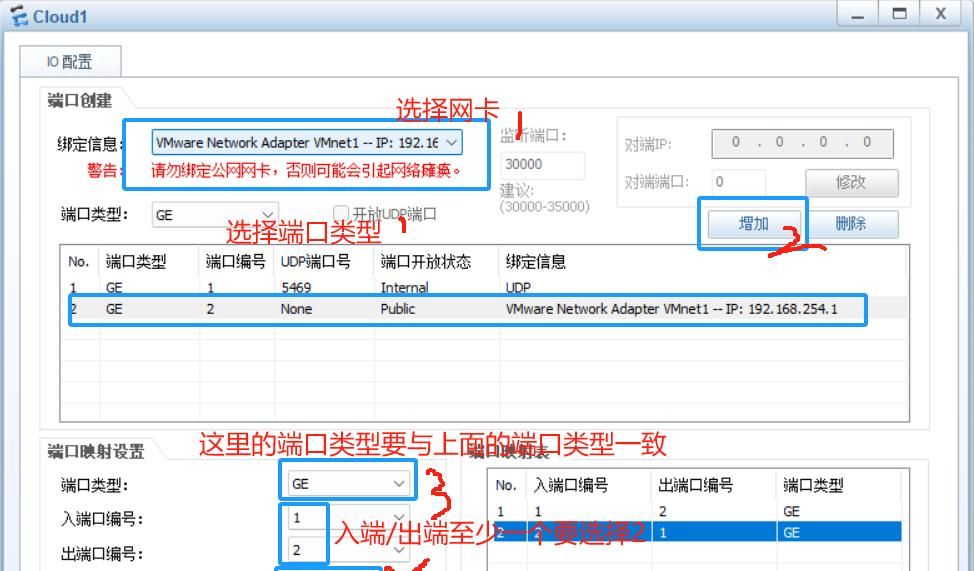Maximize the Cloud1 window

899,14
